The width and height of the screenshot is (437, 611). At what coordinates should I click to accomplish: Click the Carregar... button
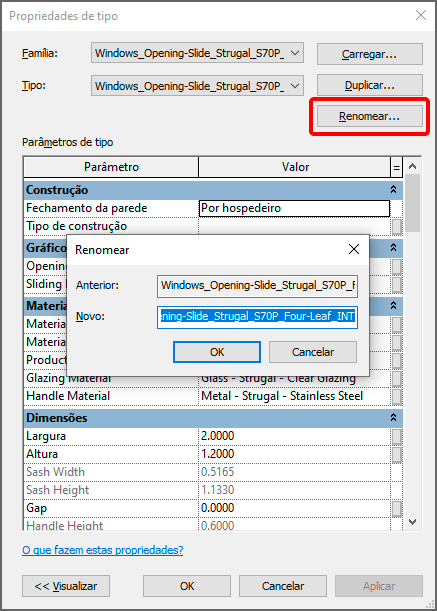pyautogui.click(x=370, y=54)
